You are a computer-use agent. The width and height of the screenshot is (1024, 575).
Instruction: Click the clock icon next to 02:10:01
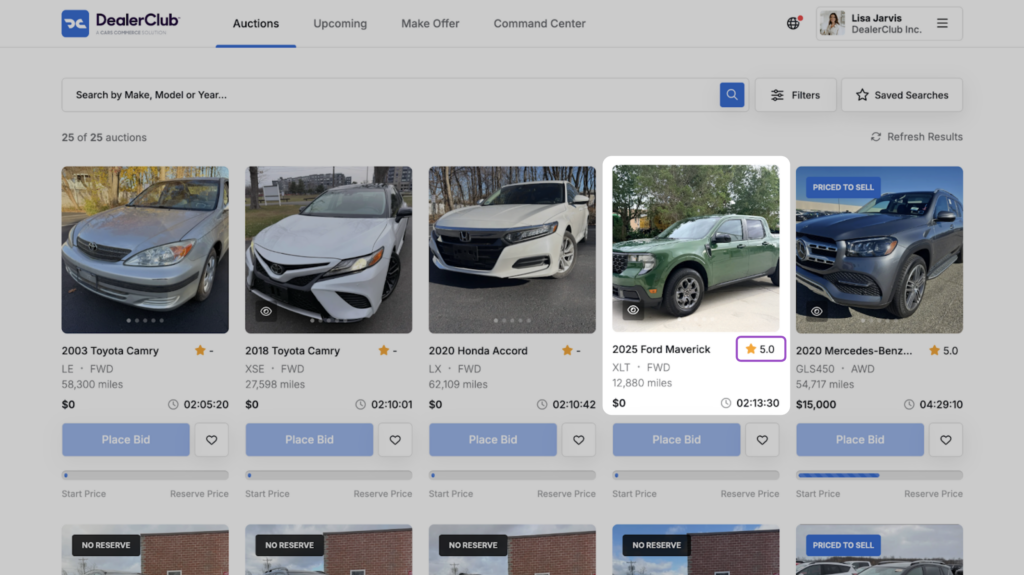pyautogui.click(x=360, y=404)
